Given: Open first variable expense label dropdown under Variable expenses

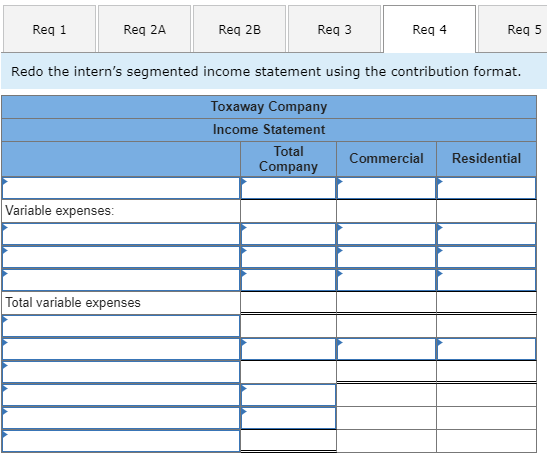Looking at the screenshot, I should pos(121,234).
